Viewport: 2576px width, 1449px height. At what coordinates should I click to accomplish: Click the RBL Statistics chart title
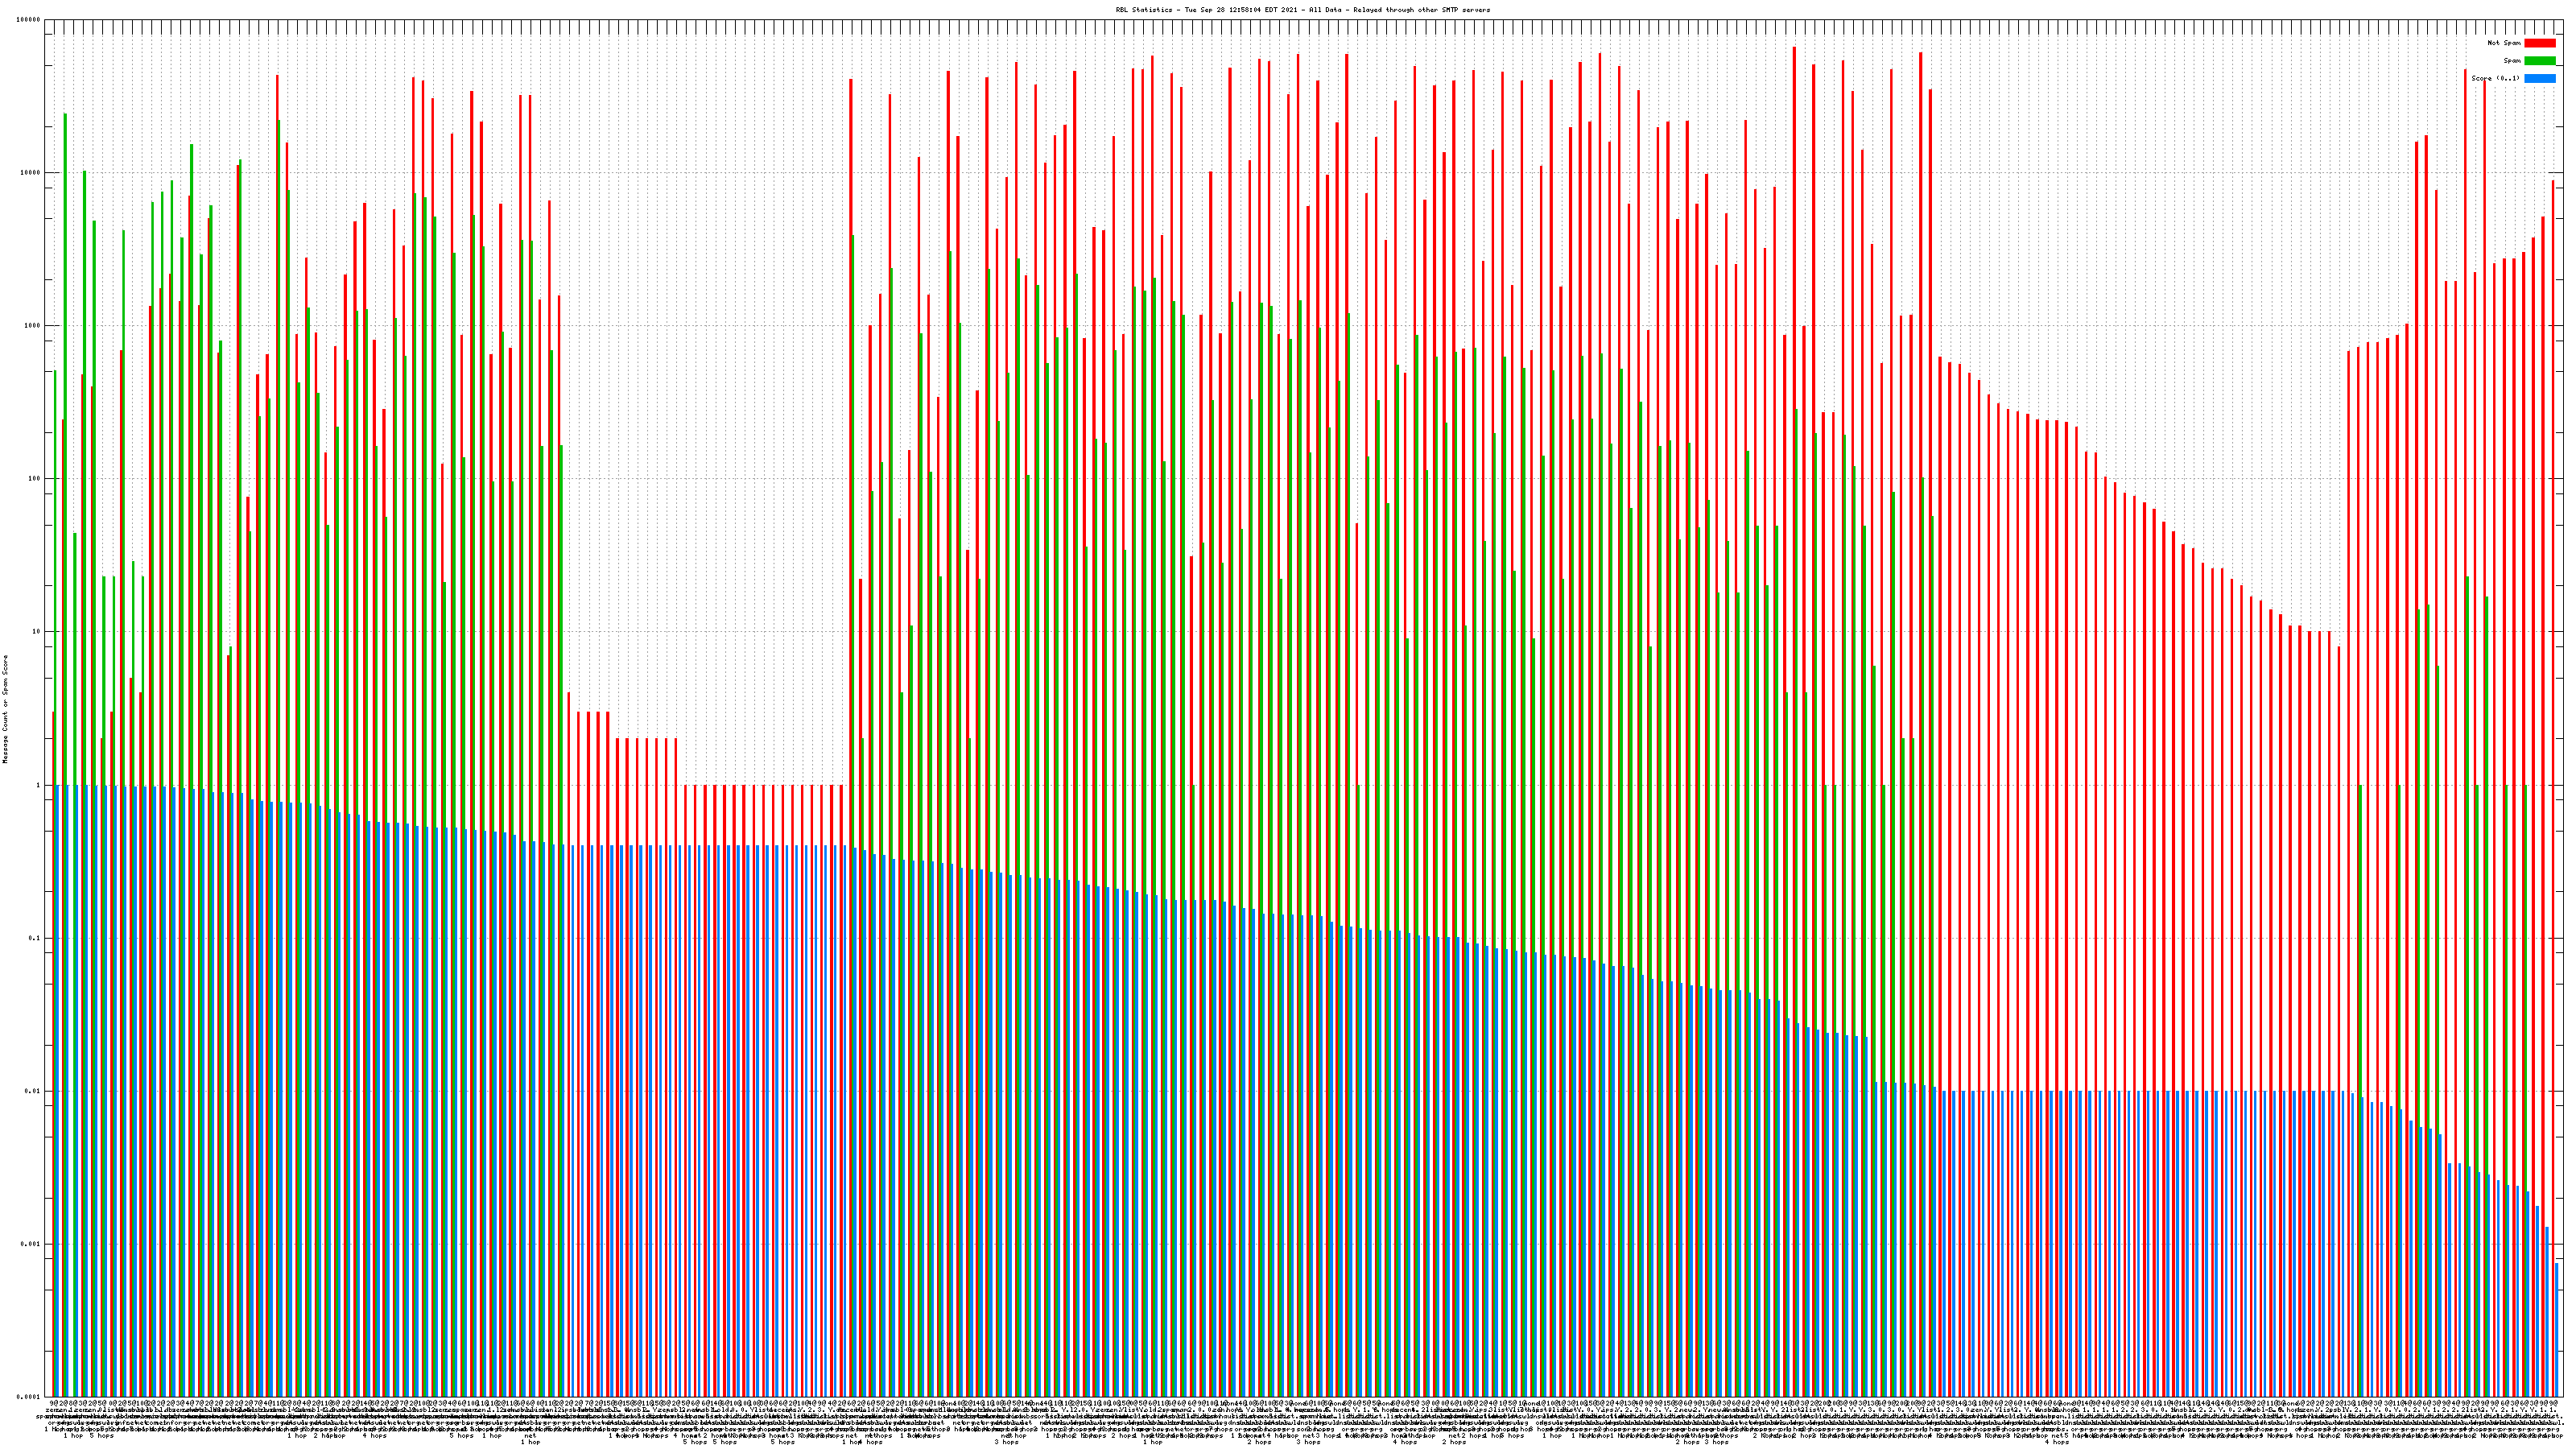(x=1302, y=10)
